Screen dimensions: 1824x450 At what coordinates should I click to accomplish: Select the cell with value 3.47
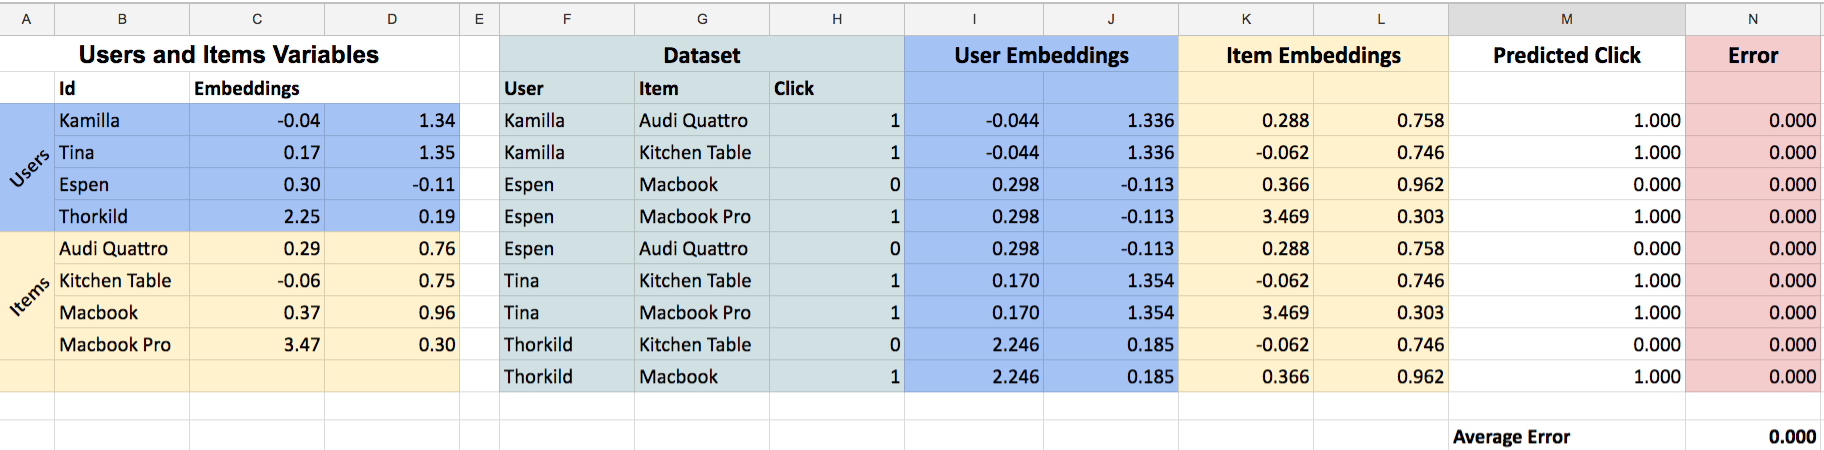point(257,344)
